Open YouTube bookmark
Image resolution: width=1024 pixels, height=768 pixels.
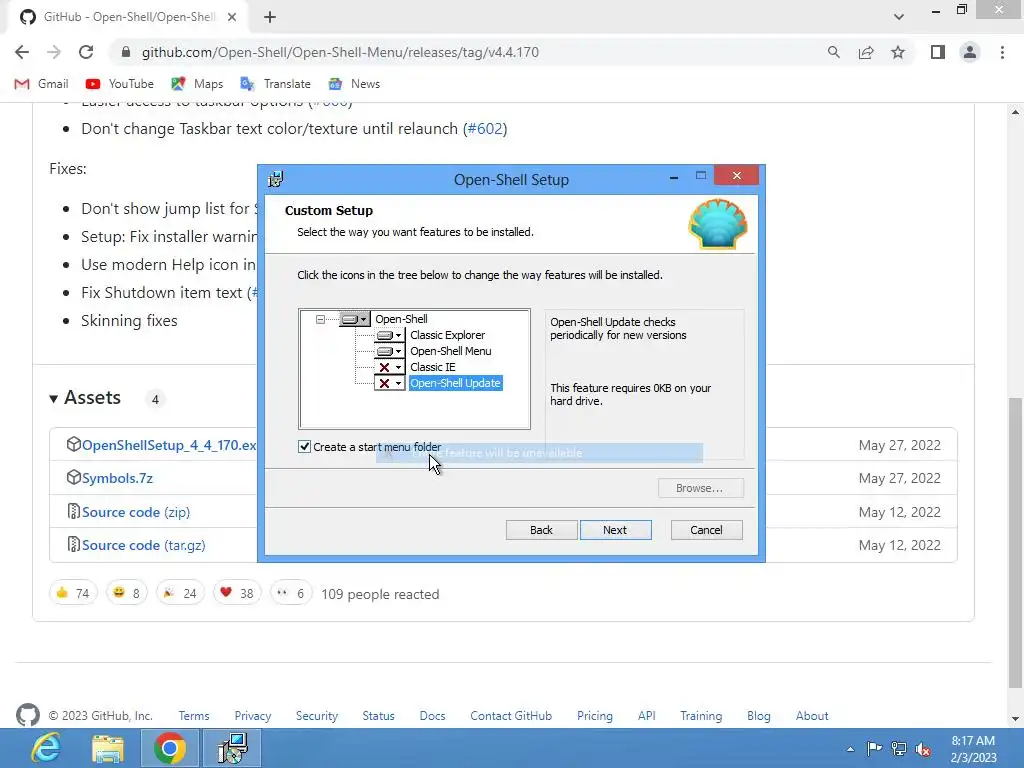[120, 84]
